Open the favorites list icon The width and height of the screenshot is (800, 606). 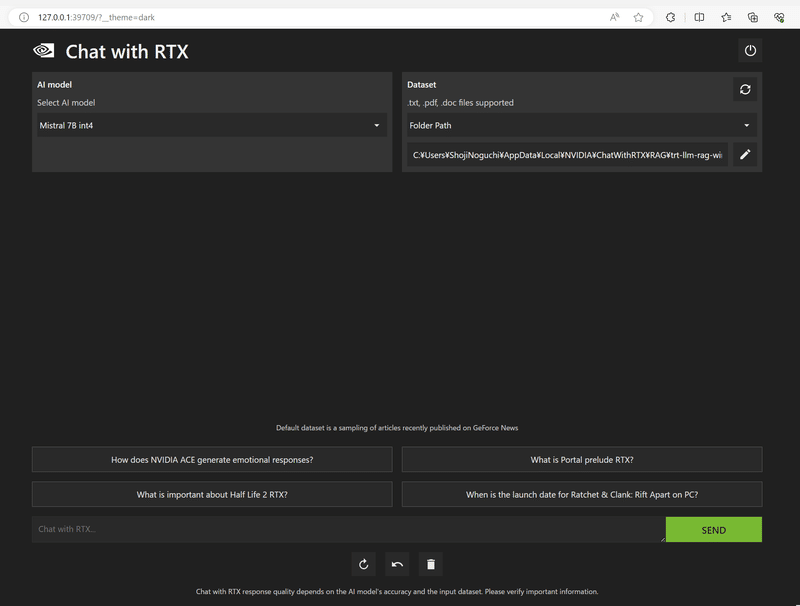coord(726,17)
